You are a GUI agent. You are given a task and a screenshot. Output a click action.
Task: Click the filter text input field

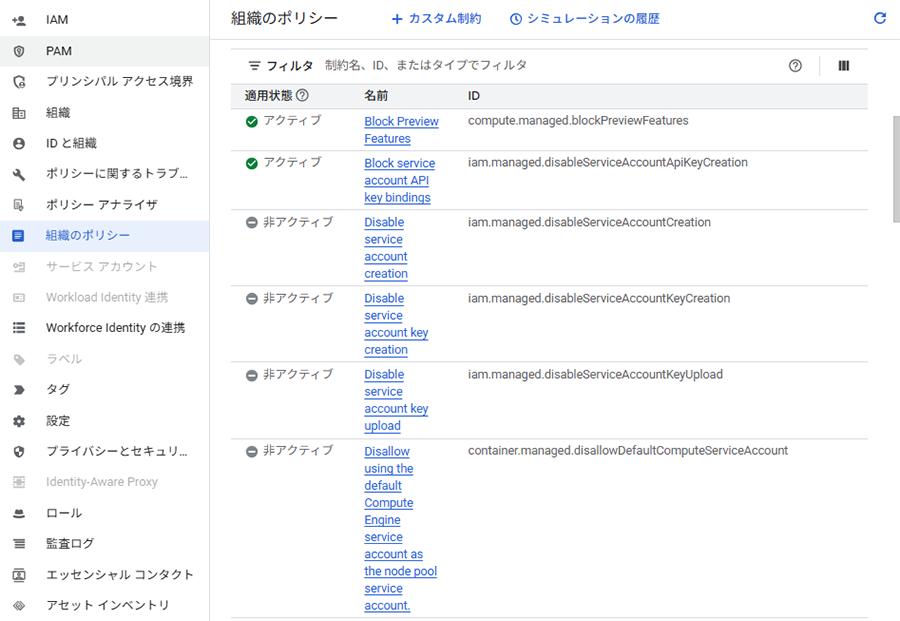coord(550,66)
